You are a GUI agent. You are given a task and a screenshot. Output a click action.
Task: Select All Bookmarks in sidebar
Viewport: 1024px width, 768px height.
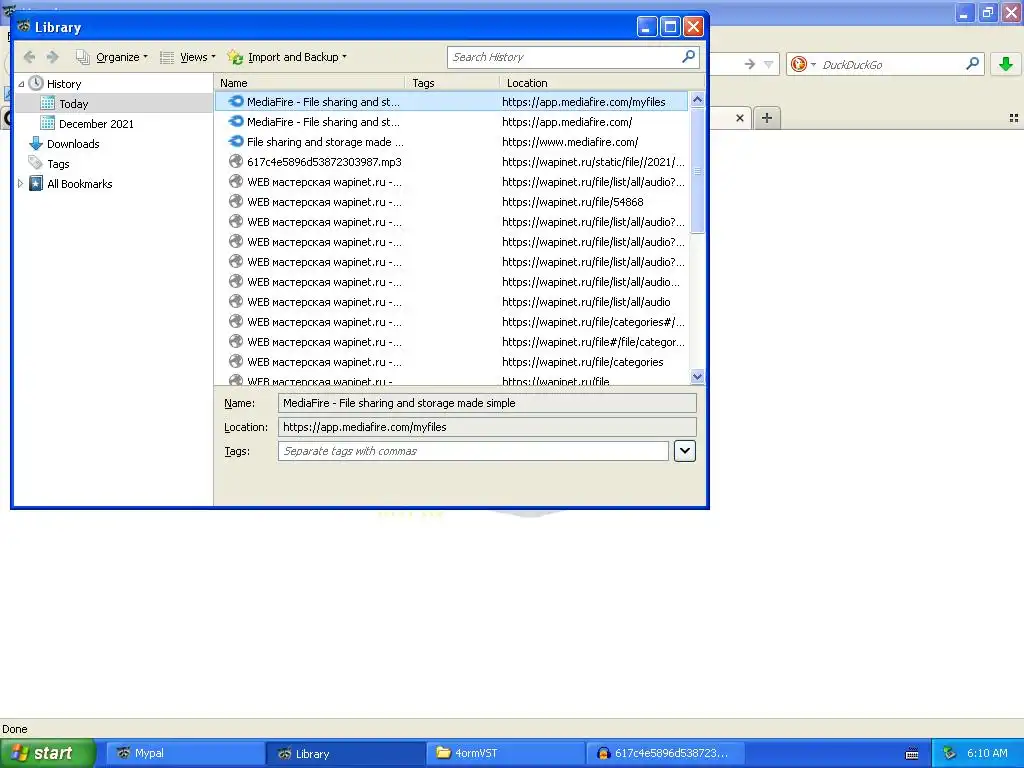point(80,184)
